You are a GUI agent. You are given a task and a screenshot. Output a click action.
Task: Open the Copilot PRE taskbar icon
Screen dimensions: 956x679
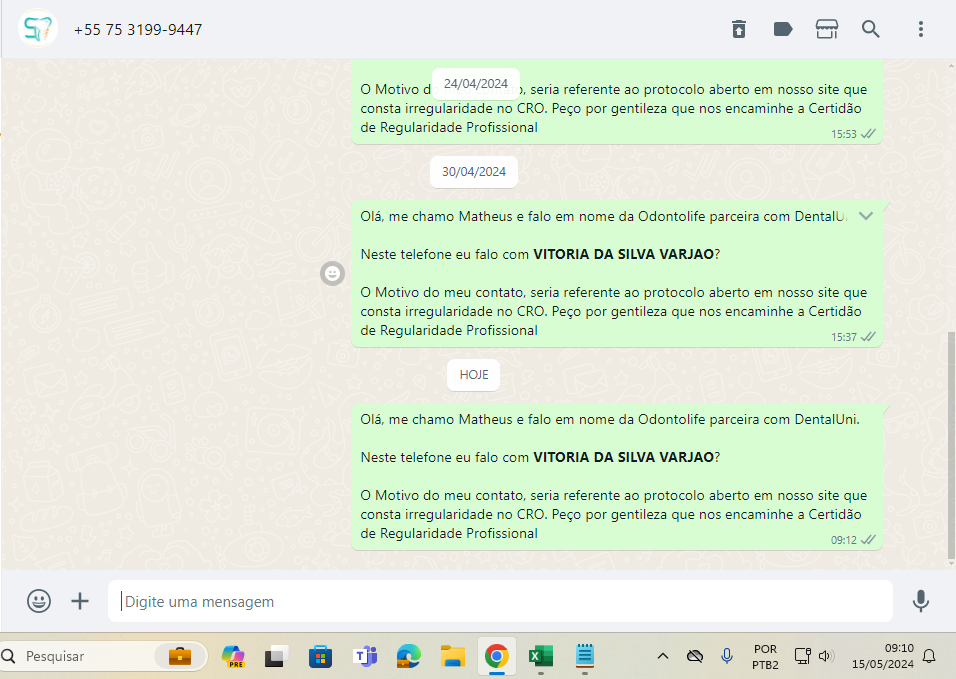[x=234, y=656]
